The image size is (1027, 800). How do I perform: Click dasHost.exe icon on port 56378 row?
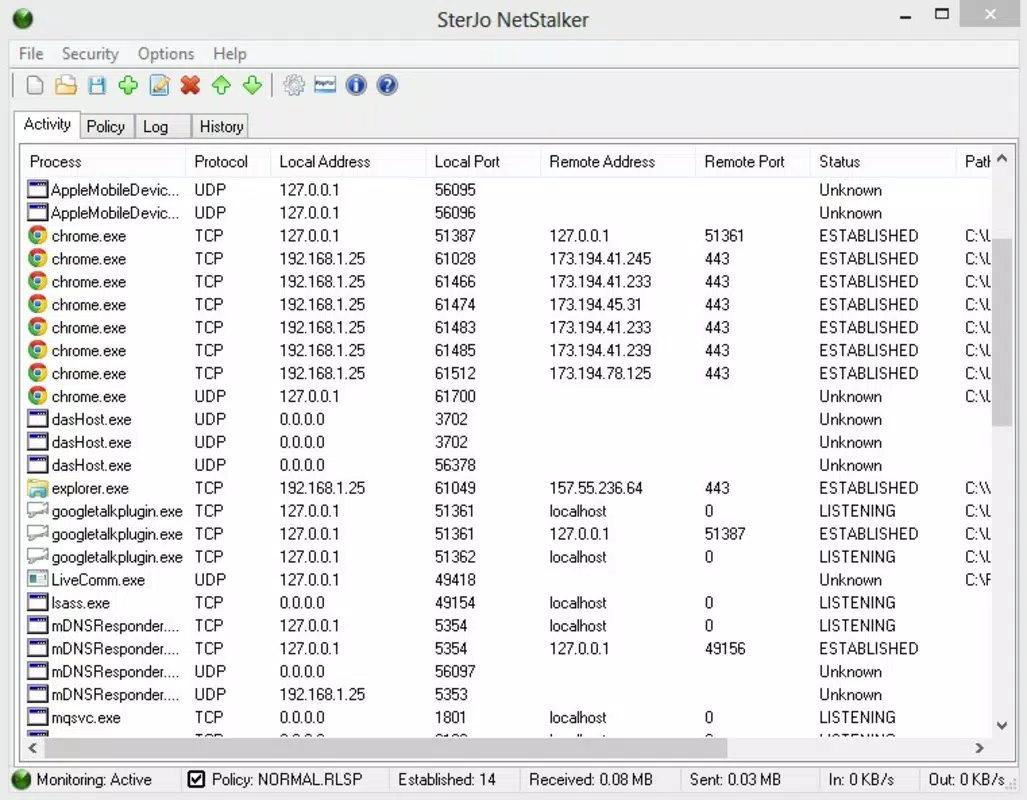pos(37,465)
